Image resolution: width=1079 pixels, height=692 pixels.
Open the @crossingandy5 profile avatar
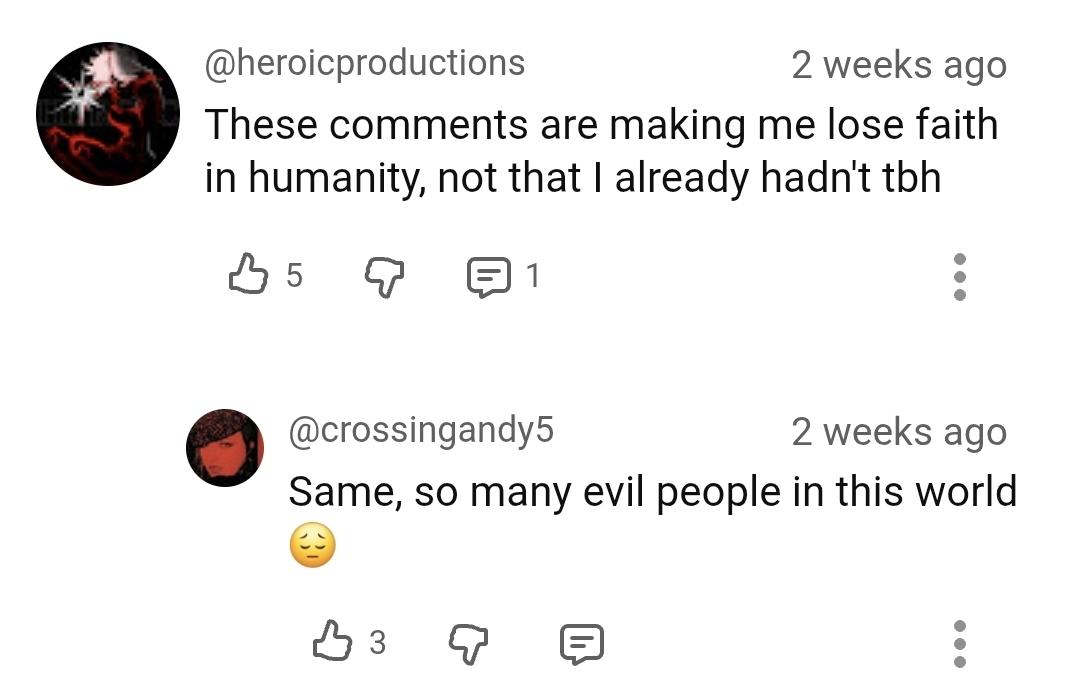click(225, 447)
